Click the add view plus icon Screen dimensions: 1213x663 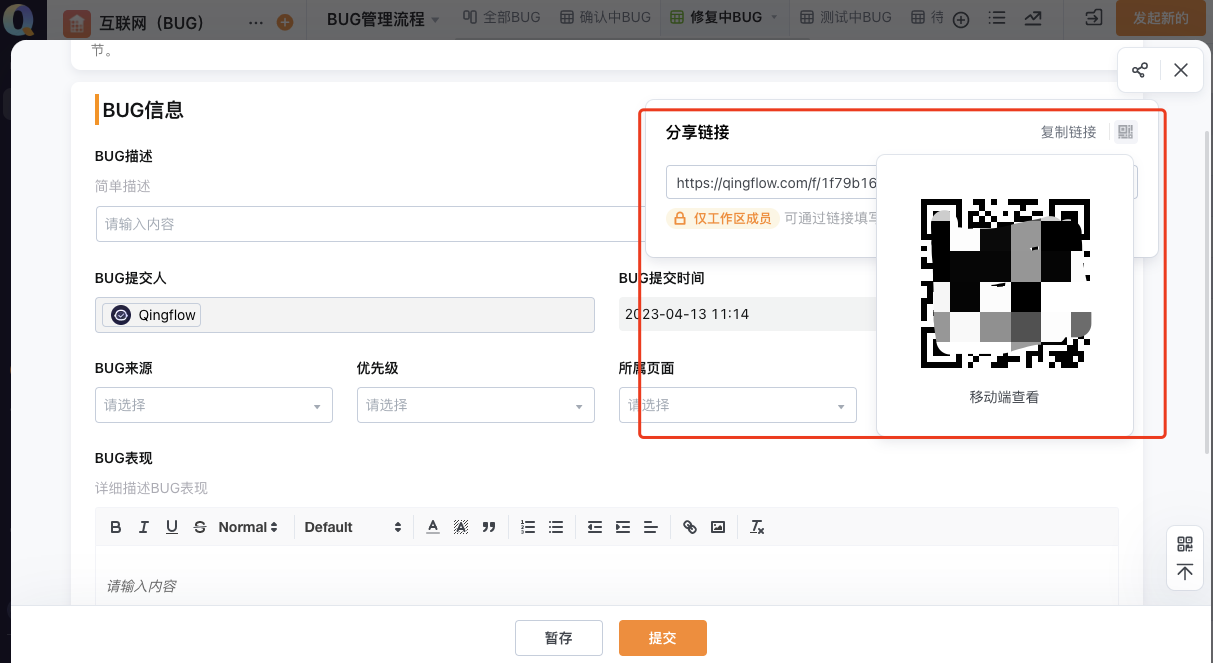tap(961, 19)
